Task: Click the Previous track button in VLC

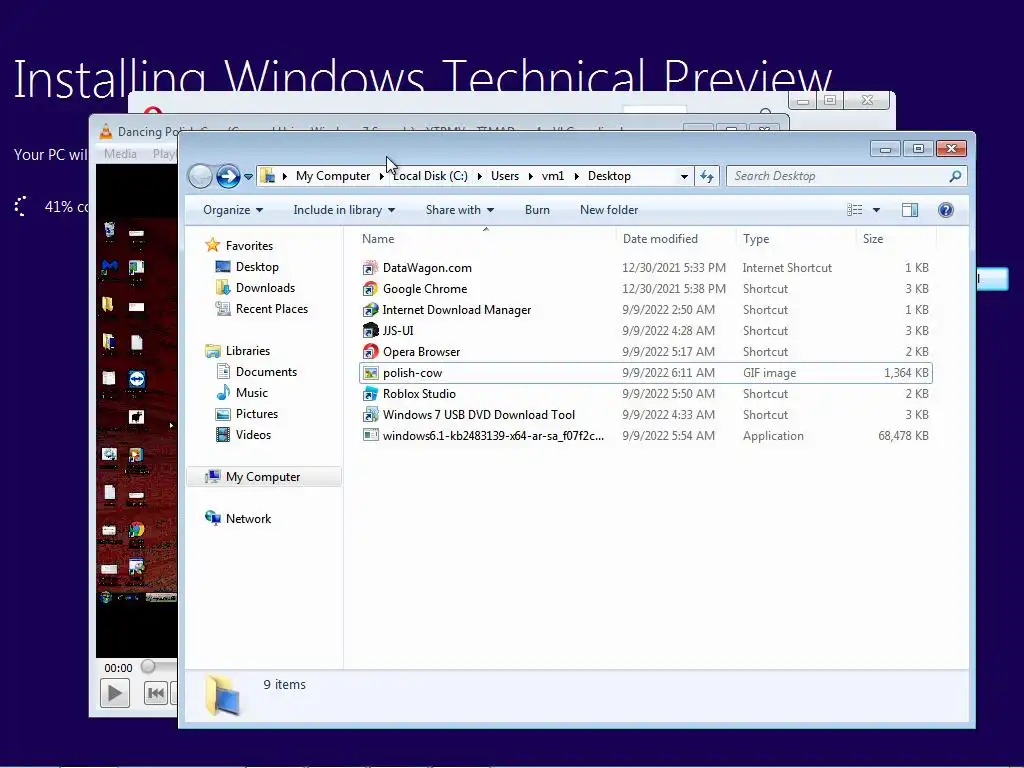Action: pos(155,693)
